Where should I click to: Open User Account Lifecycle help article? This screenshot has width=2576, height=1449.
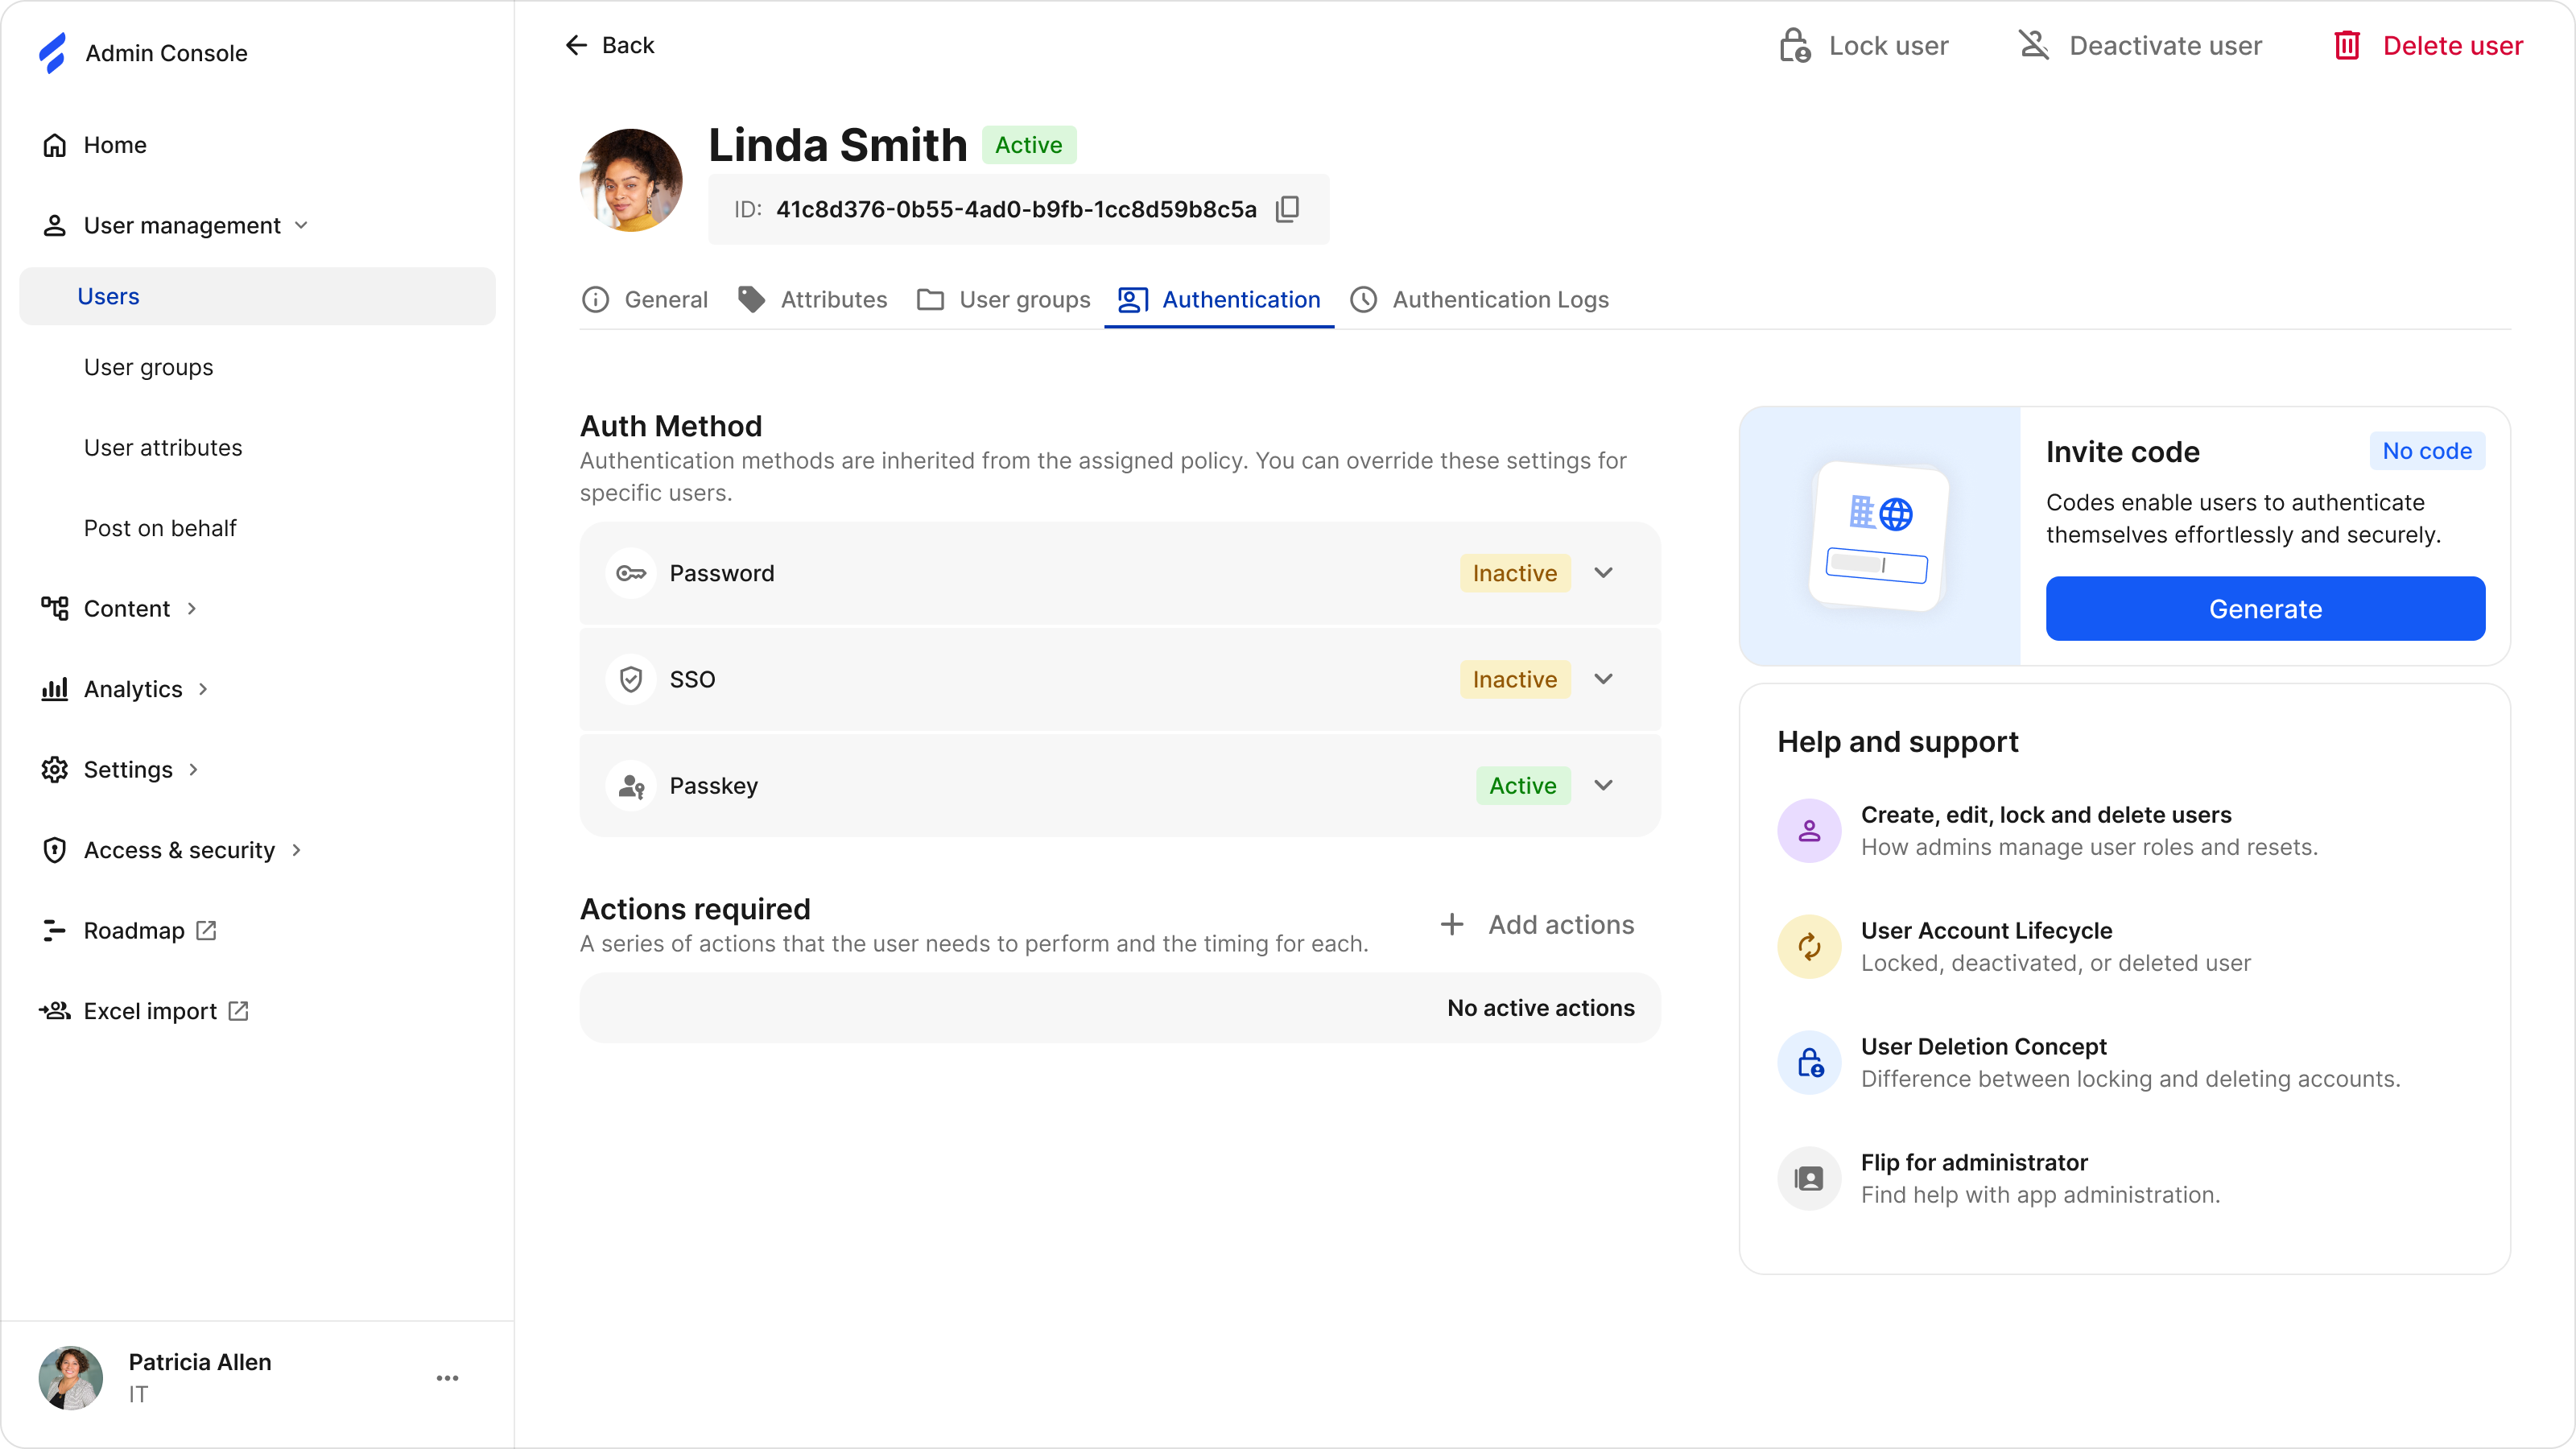click(x=1986, y=930)
